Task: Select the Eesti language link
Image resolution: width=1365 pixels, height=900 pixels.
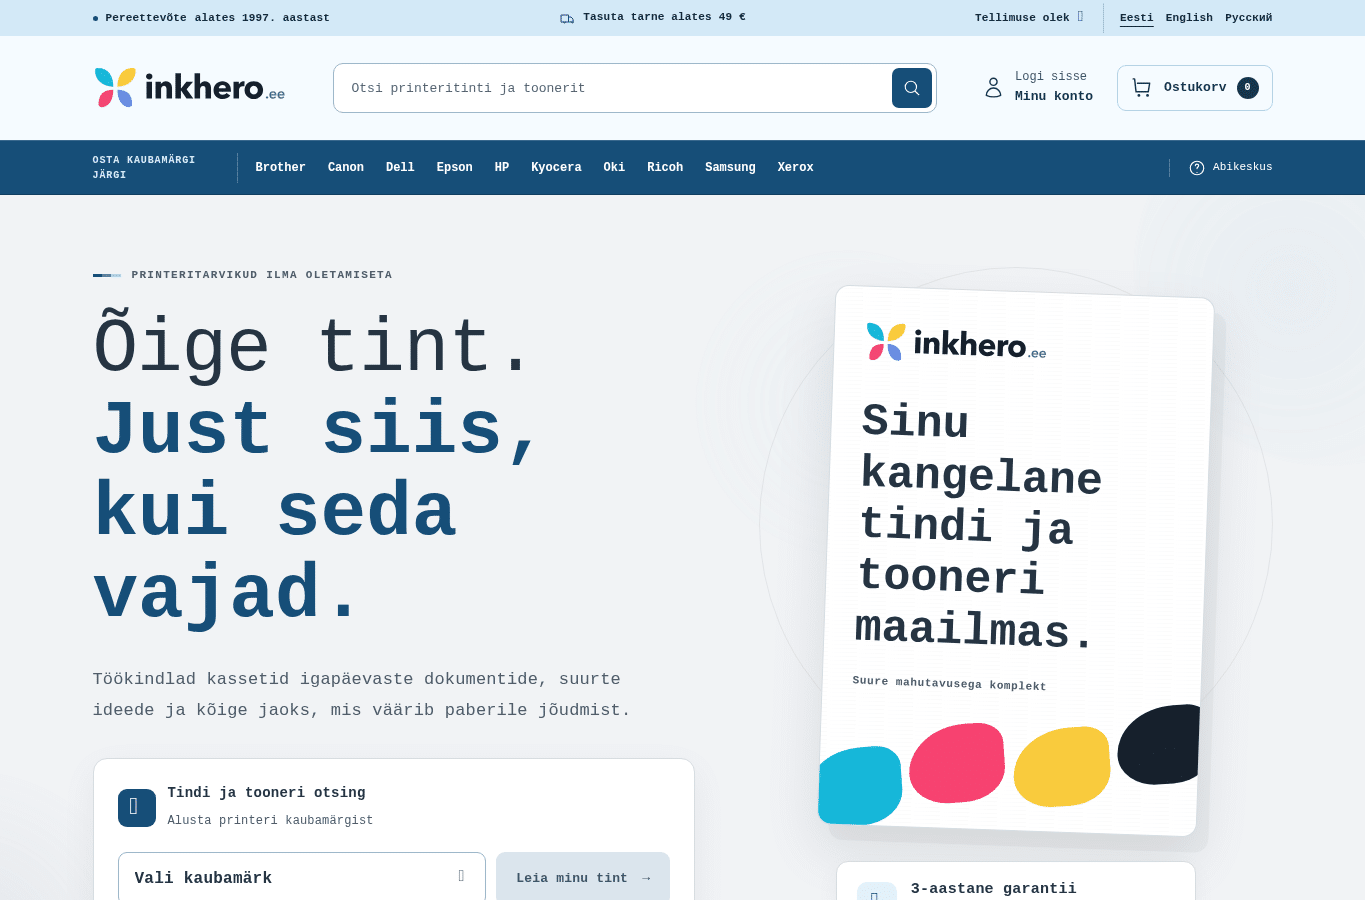Action: [x=1136, y=18]
